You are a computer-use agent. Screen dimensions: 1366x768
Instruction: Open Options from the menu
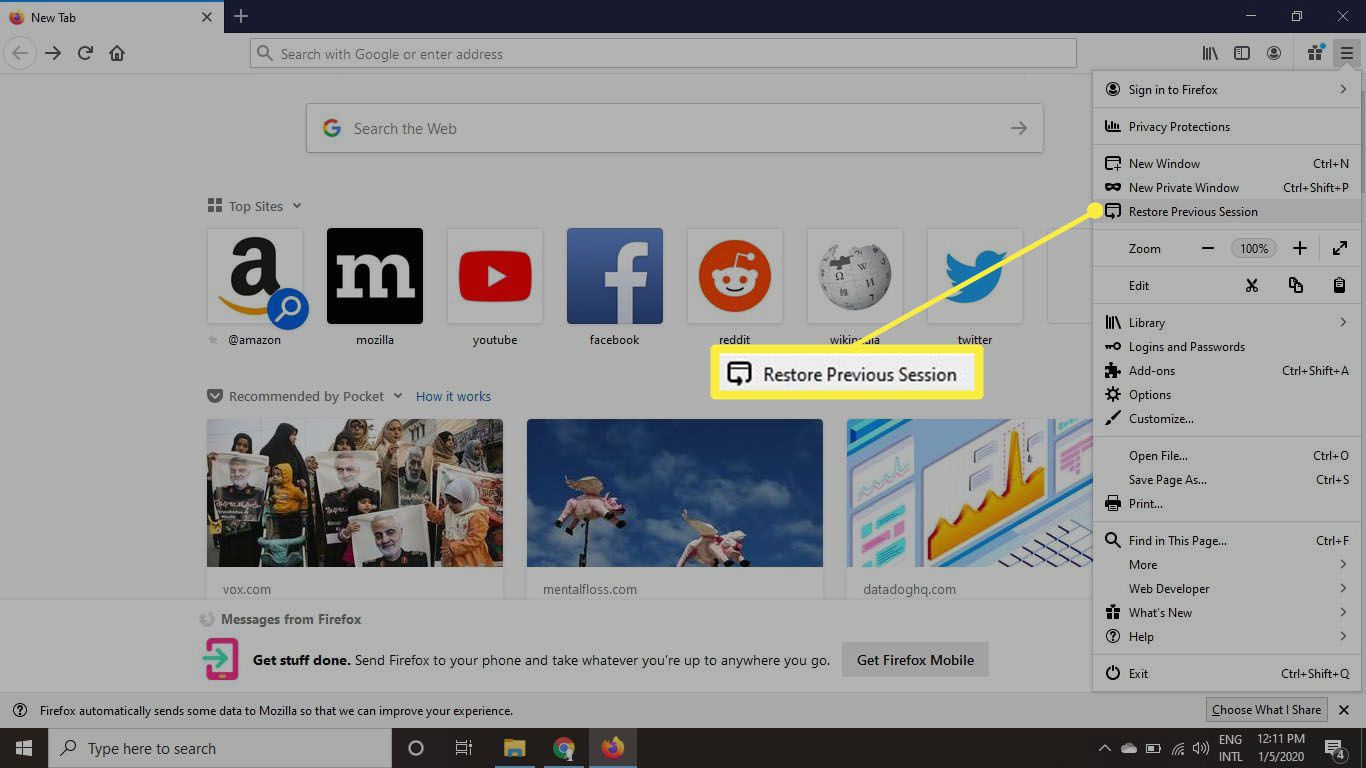1227,394
